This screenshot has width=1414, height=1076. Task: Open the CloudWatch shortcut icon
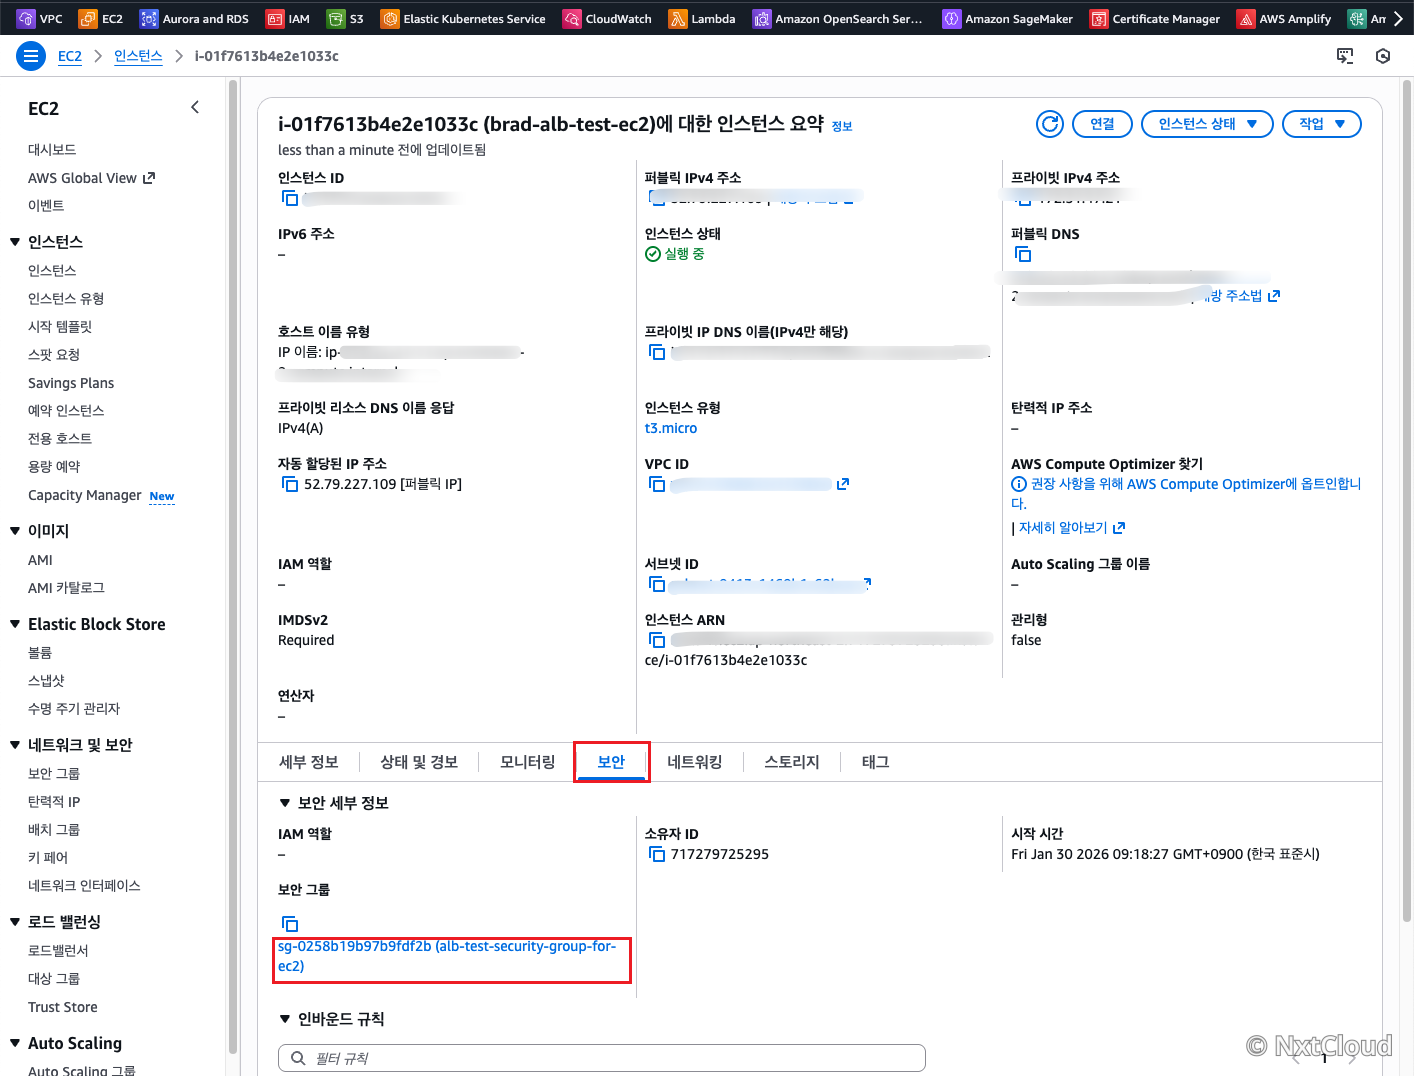pos(572,19)
